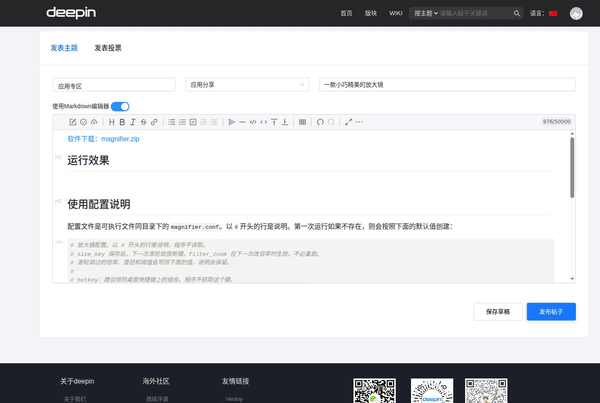Open the emoji picker icon
Viewport: 600px width, 403px height.
click(x=83, y=122)
